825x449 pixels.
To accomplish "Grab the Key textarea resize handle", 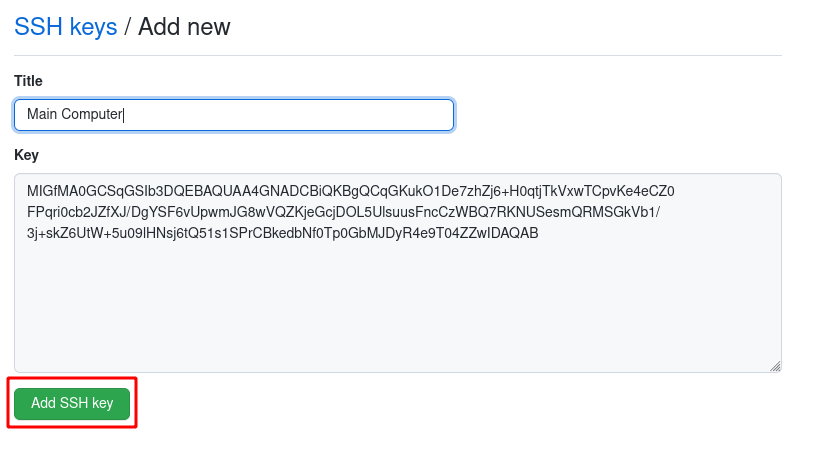I will coord(775,366).
